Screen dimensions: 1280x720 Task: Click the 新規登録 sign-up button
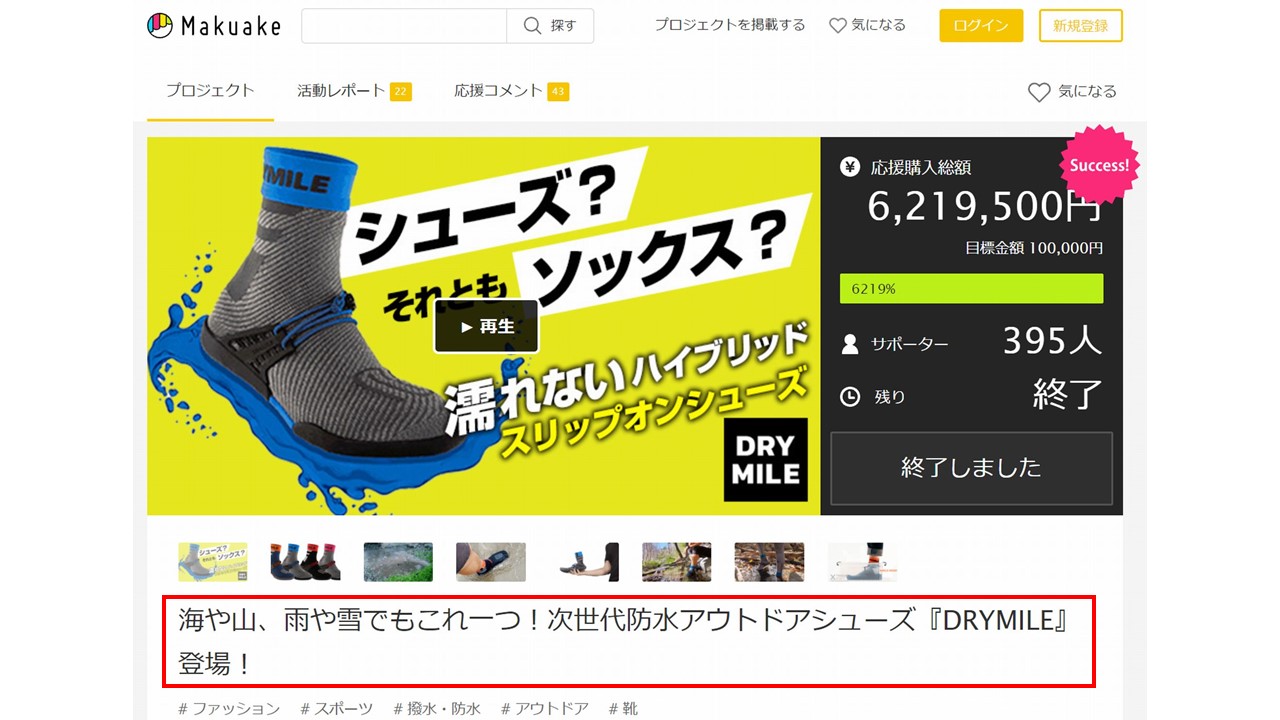(1080, 26)
